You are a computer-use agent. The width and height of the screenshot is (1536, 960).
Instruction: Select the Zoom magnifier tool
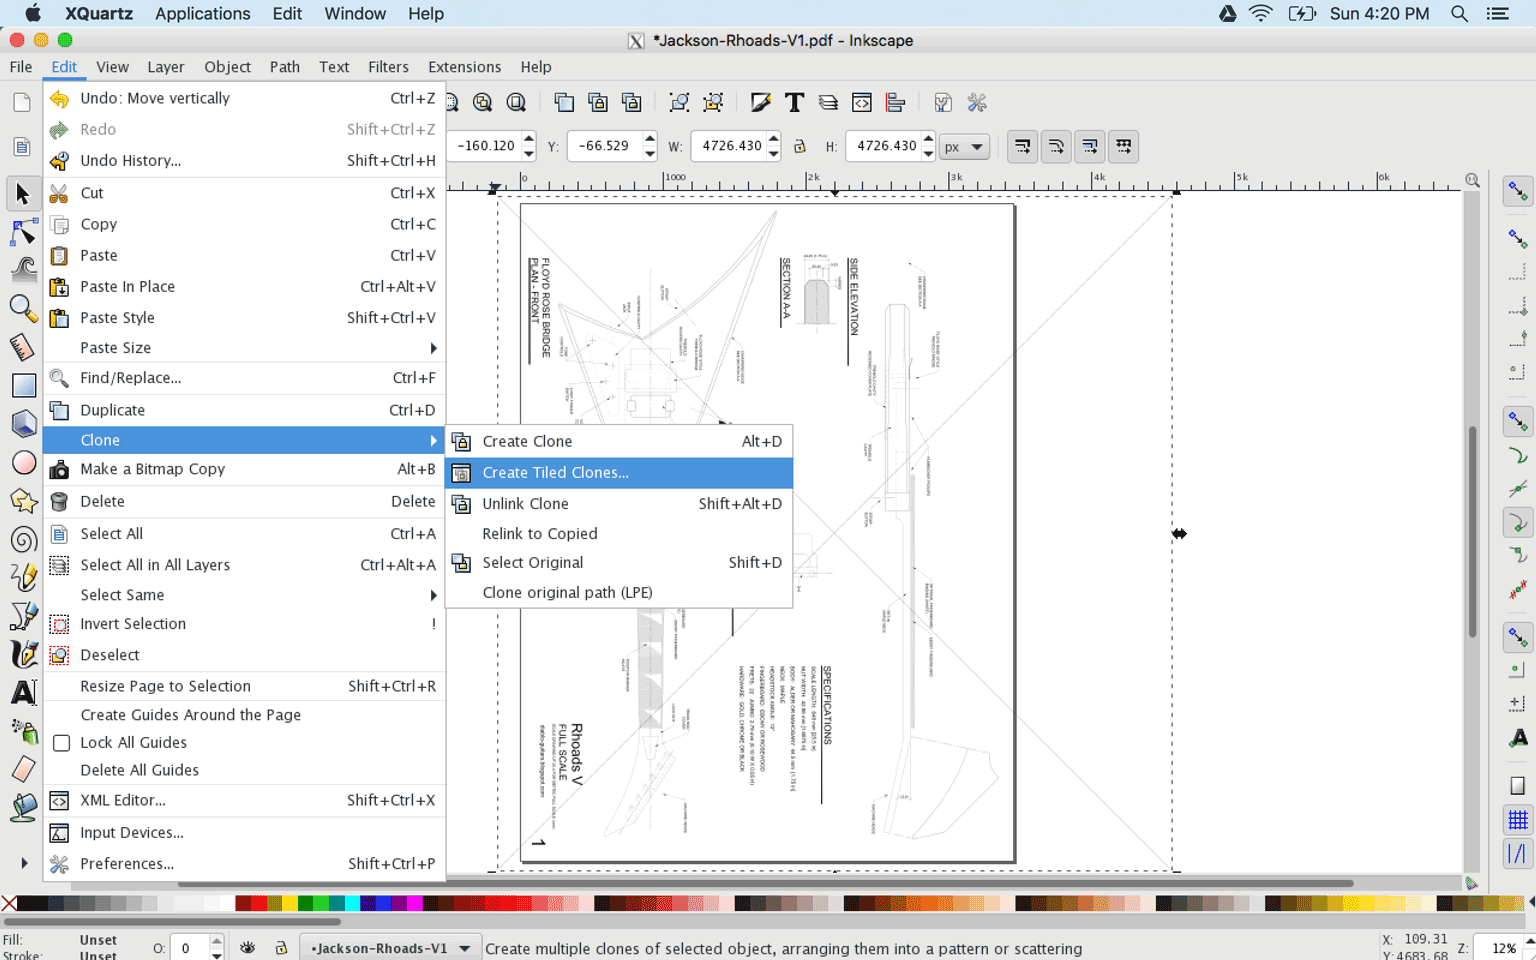[x=22, y=308]
